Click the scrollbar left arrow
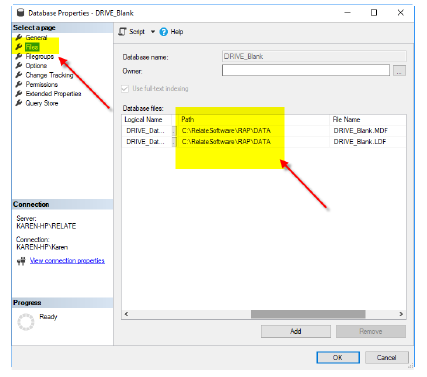Viewport: 427px width, 377px height. tap(126, 314)
